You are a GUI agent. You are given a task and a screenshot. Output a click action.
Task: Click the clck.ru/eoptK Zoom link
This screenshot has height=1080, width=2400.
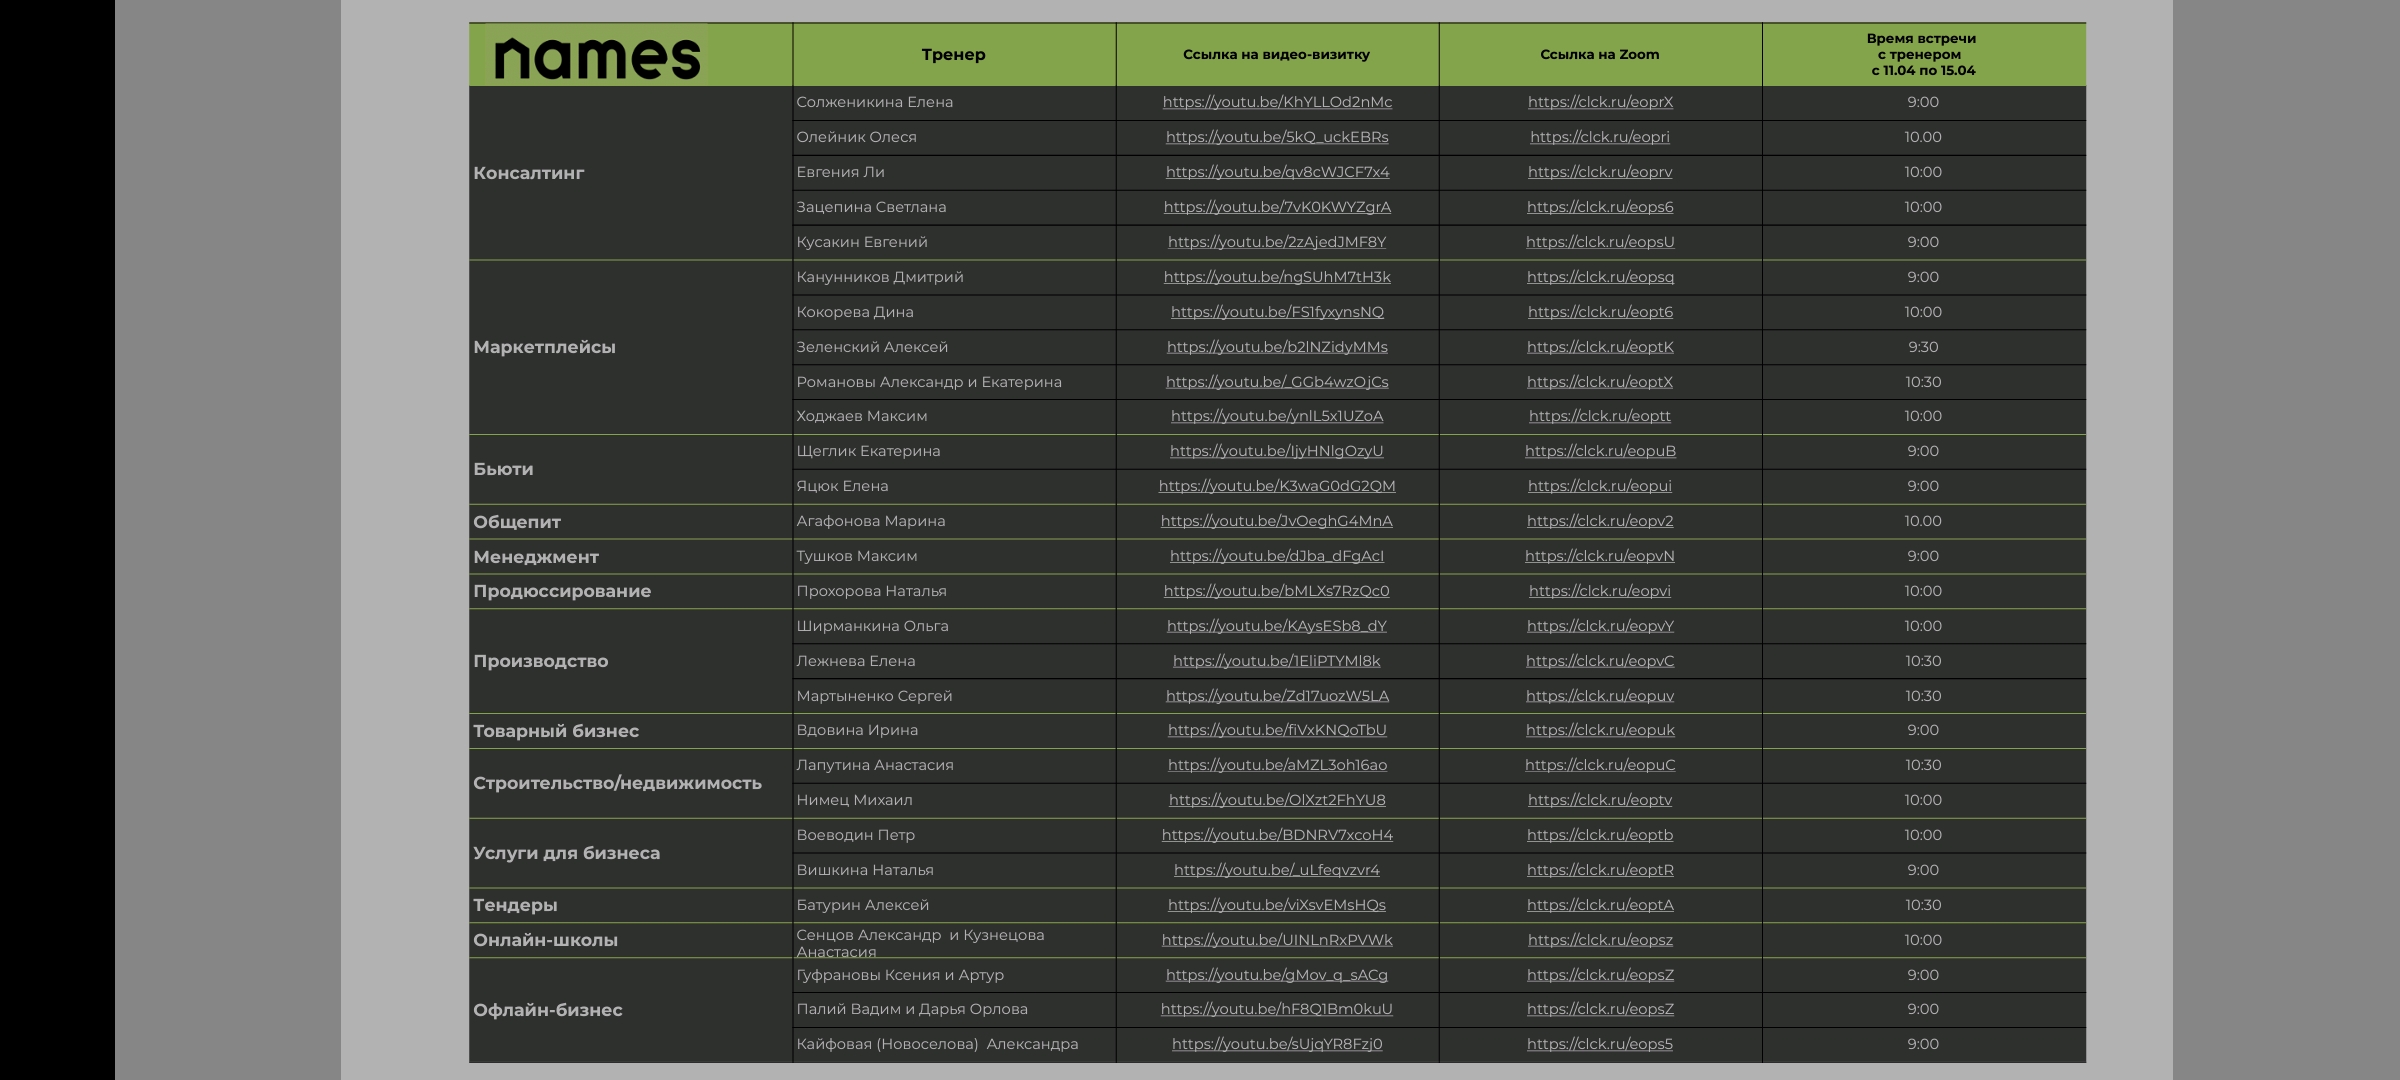1600,347
